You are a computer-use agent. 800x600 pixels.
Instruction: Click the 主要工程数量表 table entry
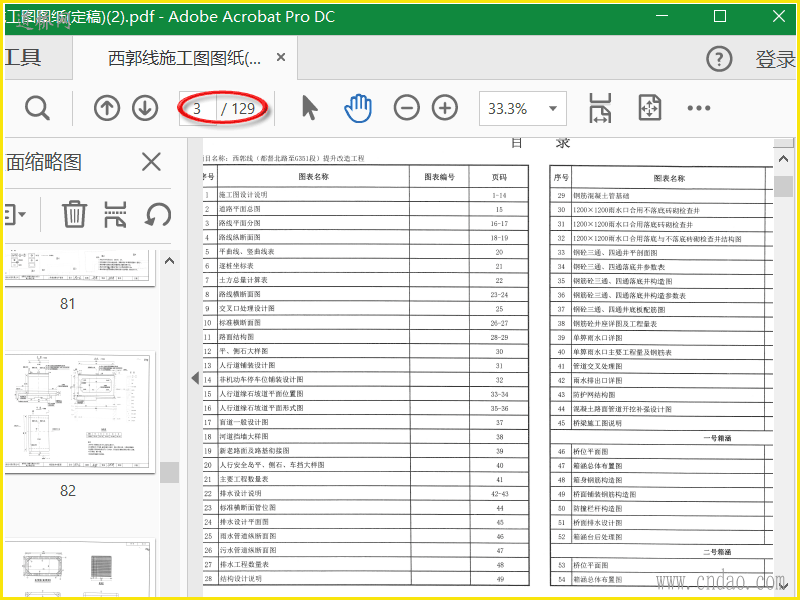tap(243, 480)
